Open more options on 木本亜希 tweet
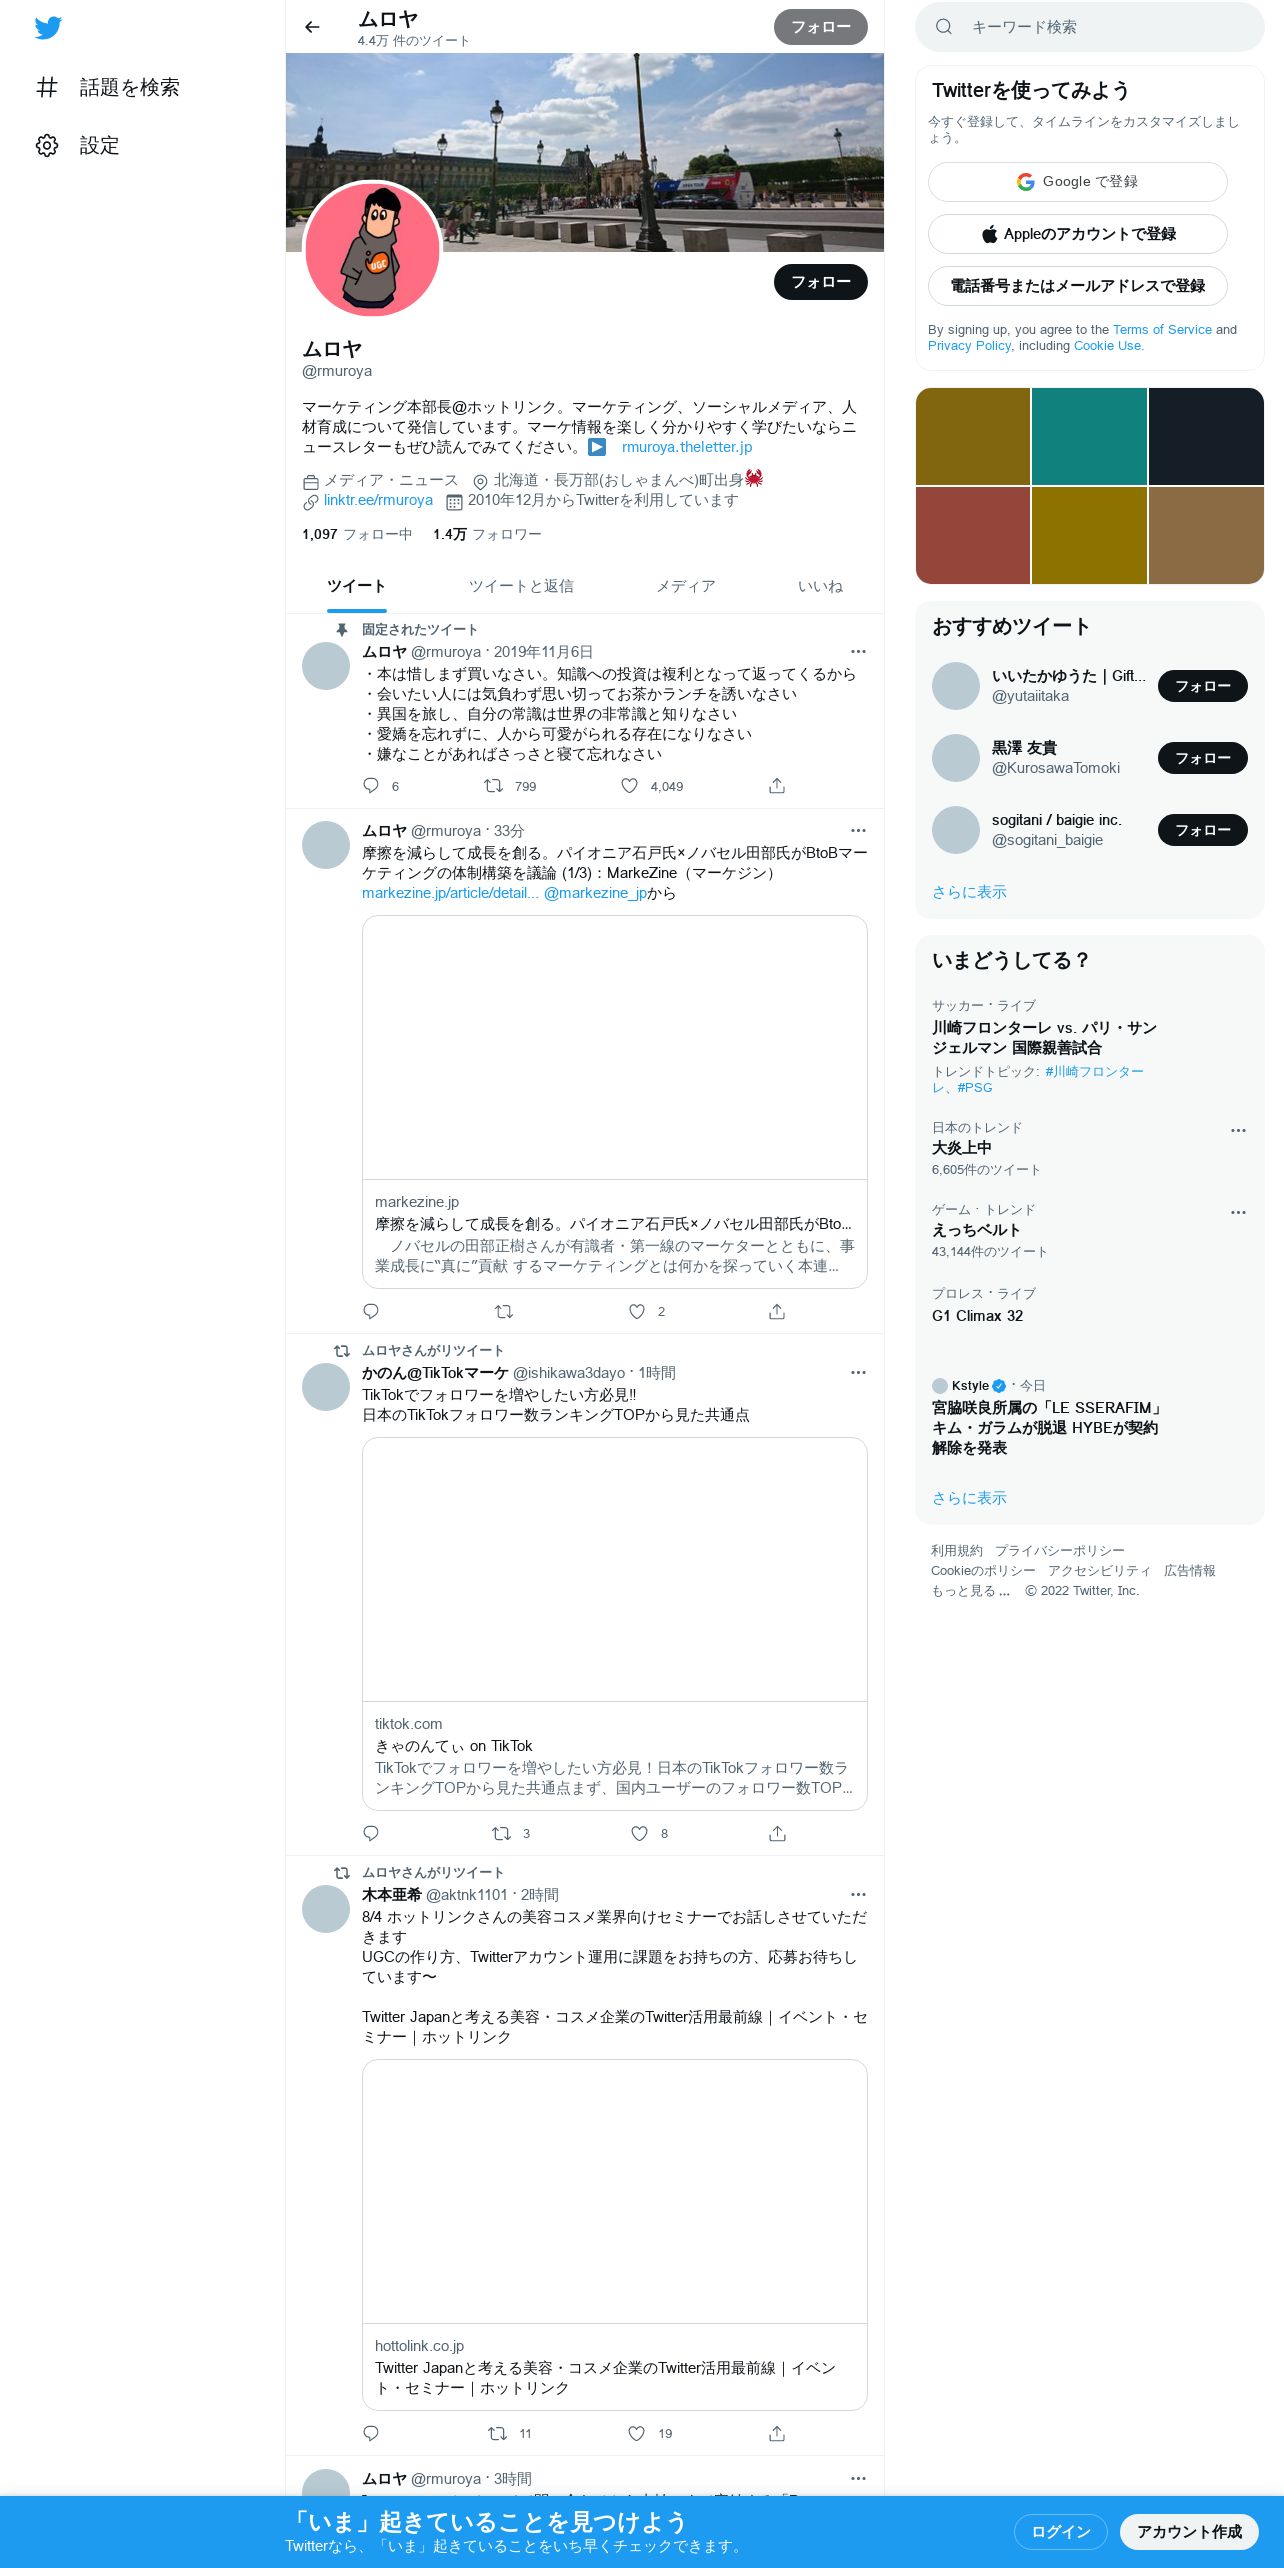This screenshot has width=1284, height=2568. (858, 1895)
